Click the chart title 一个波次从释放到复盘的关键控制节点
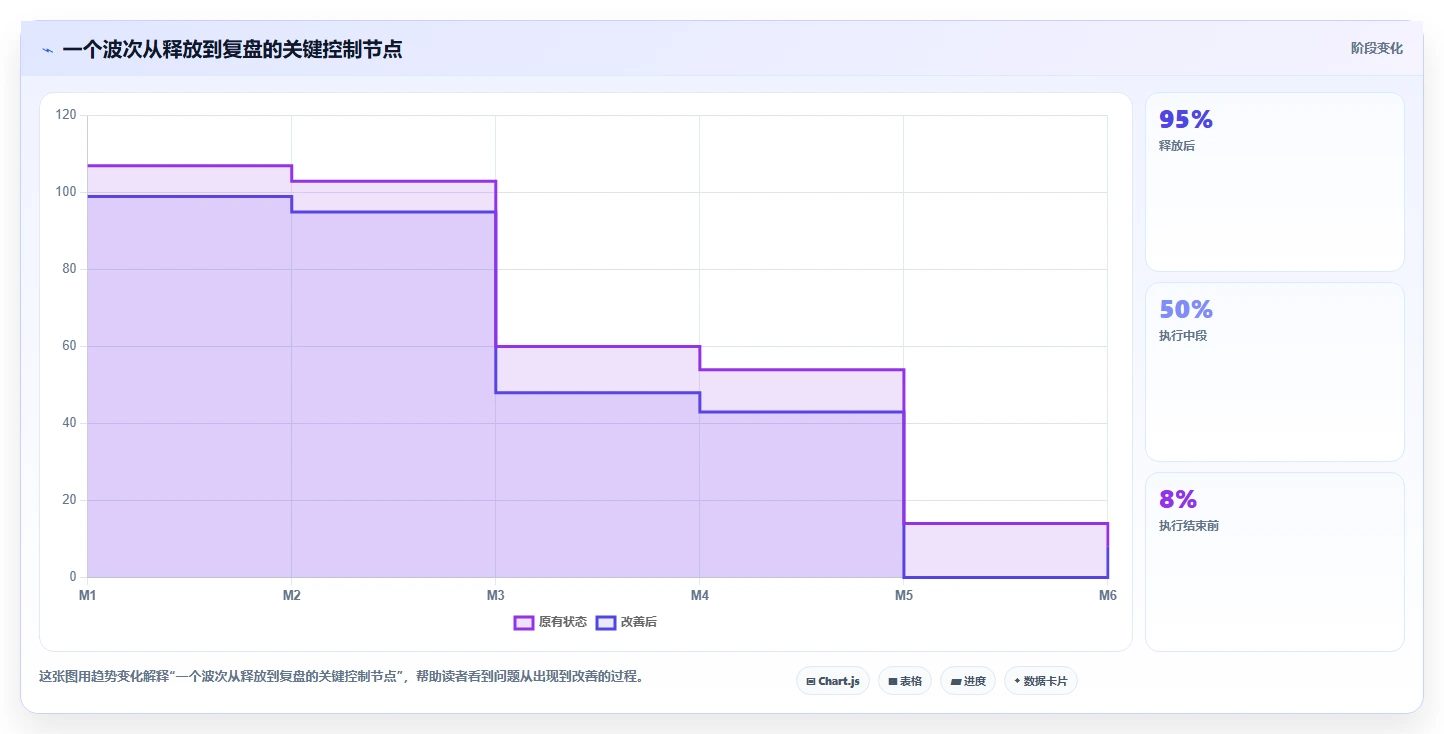Viewport: 1444px width, 734px height. point(232,49)
